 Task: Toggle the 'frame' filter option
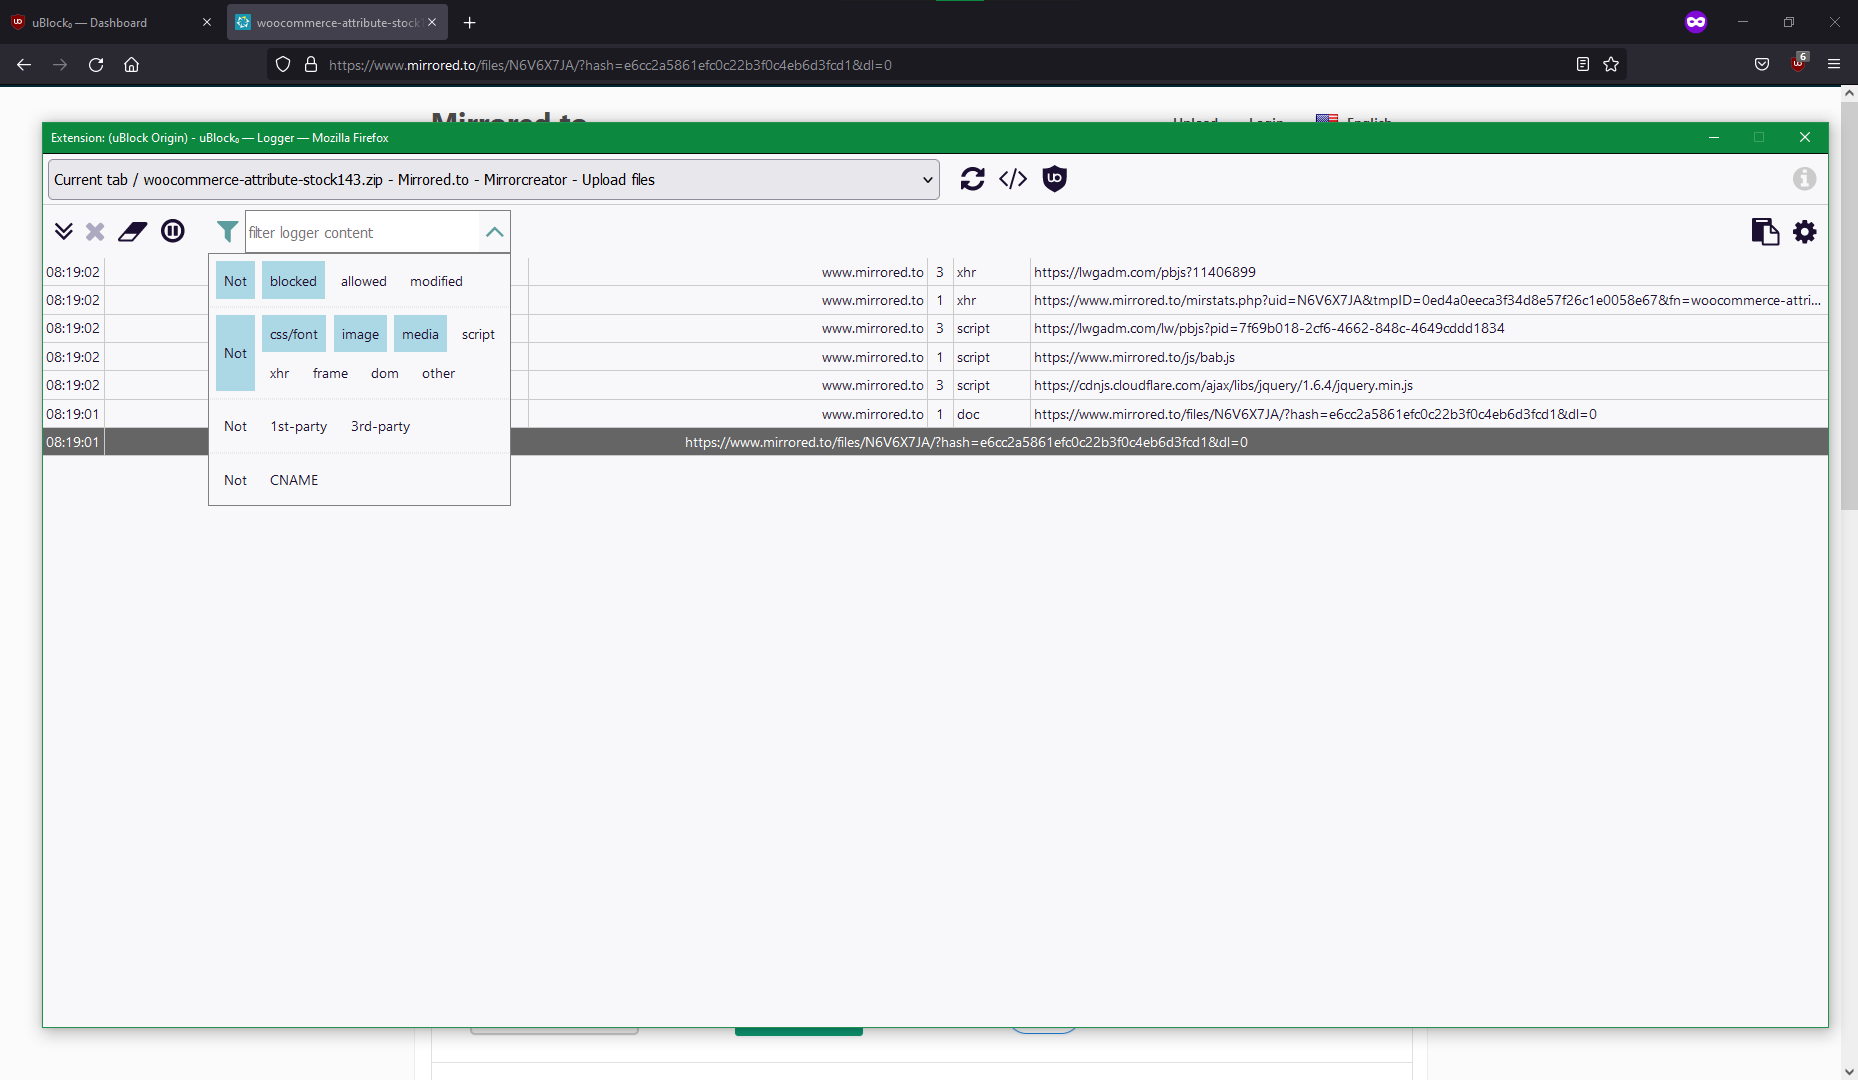pos(330,373)
